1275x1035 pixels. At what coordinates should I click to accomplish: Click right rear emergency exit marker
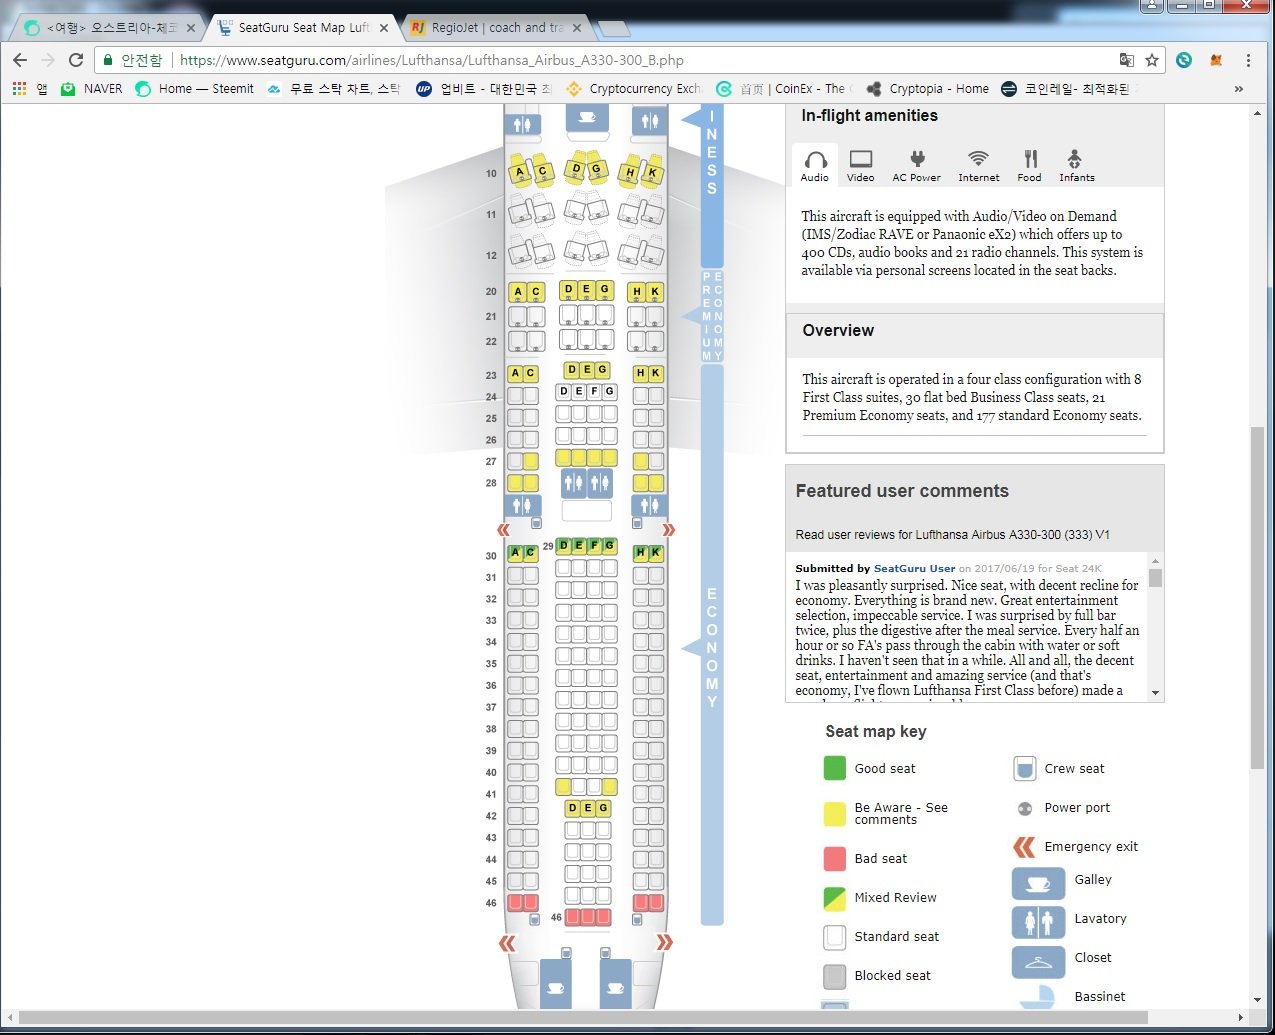click(664, 942)
